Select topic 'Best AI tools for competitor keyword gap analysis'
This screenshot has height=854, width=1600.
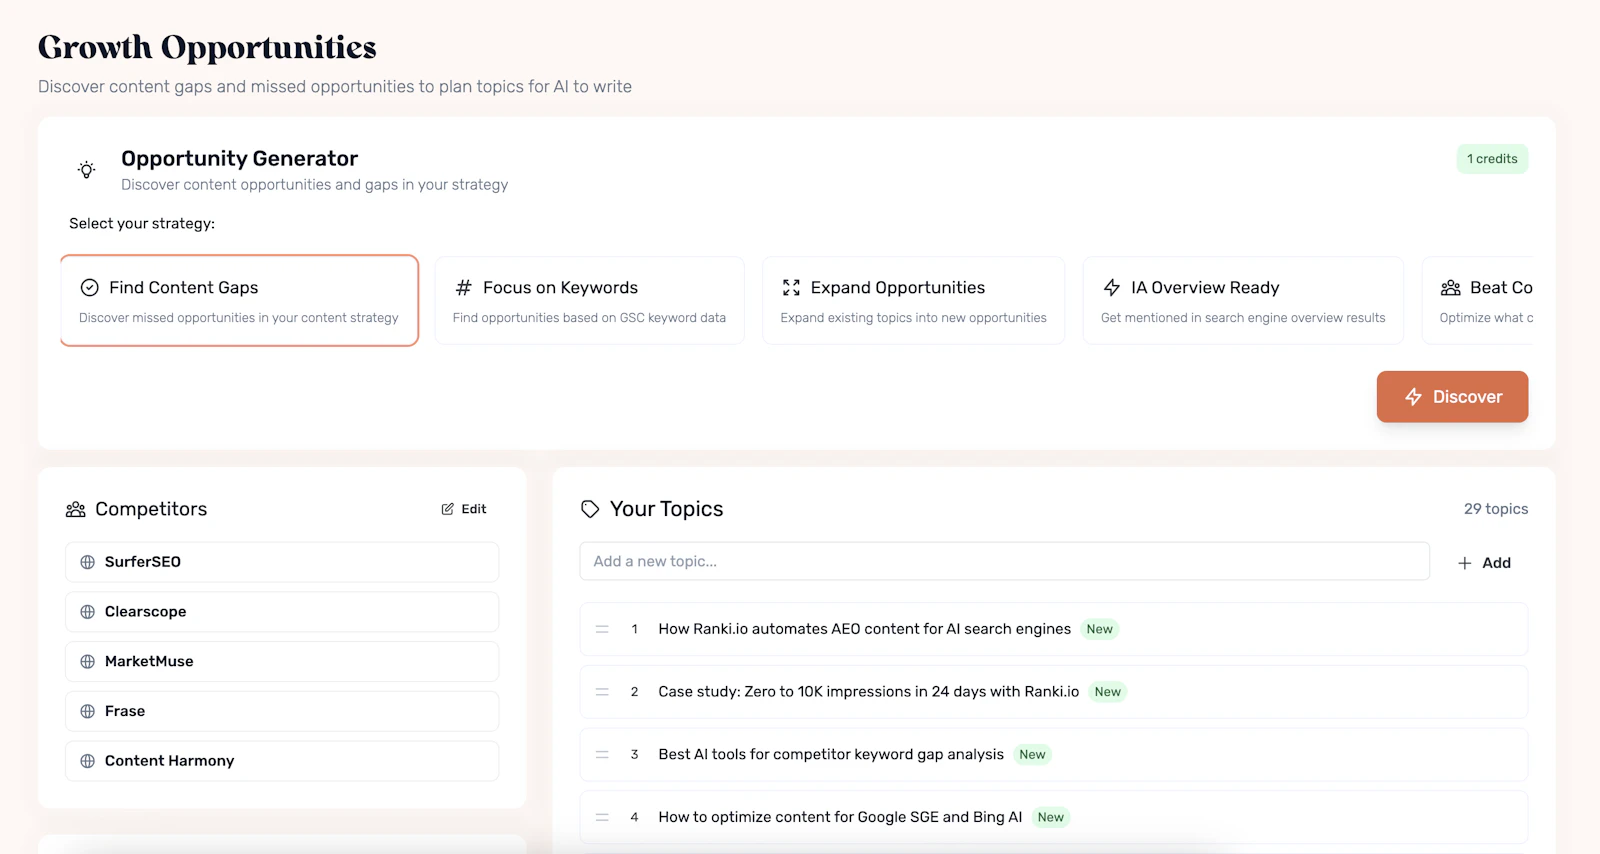[x=1054, y=755]
